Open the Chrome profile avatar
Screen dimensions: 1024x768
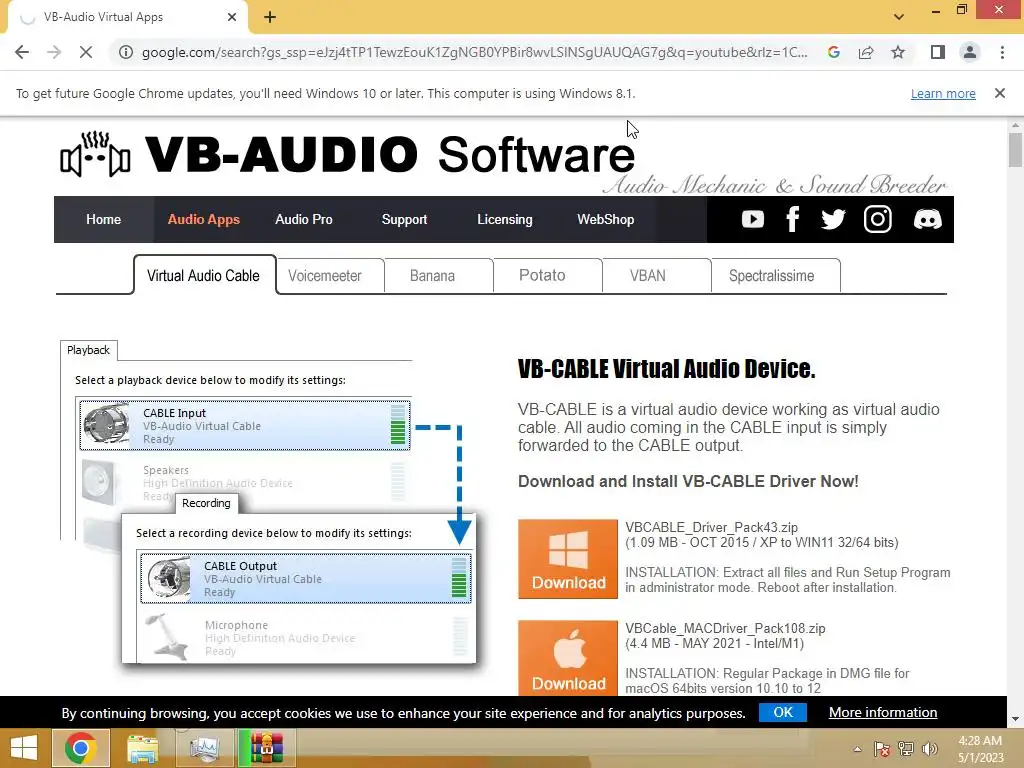point(970,52)
